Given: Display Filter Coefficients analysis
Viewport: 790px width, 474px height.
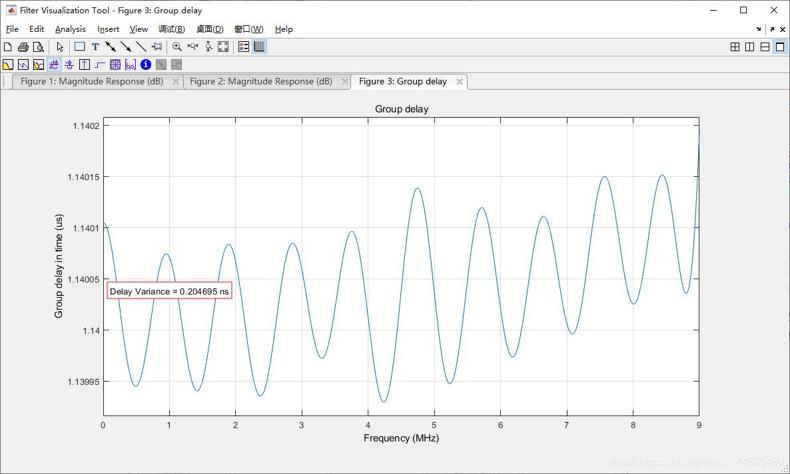Looking at the screenshot, I should click(130, 64).
